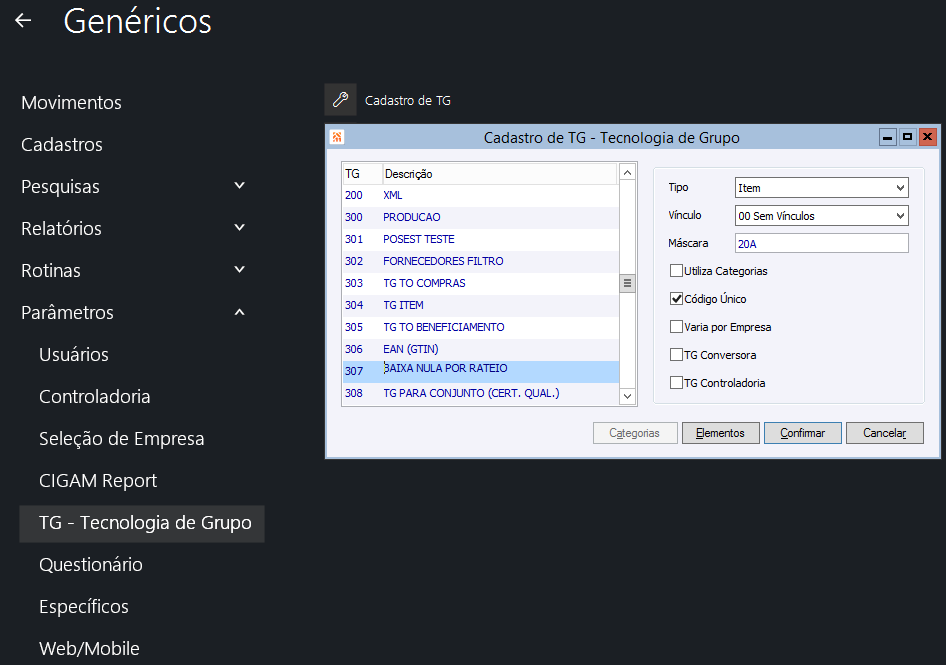
Task: Uncheck the Código Único checkbox
Action: (676, 299)
